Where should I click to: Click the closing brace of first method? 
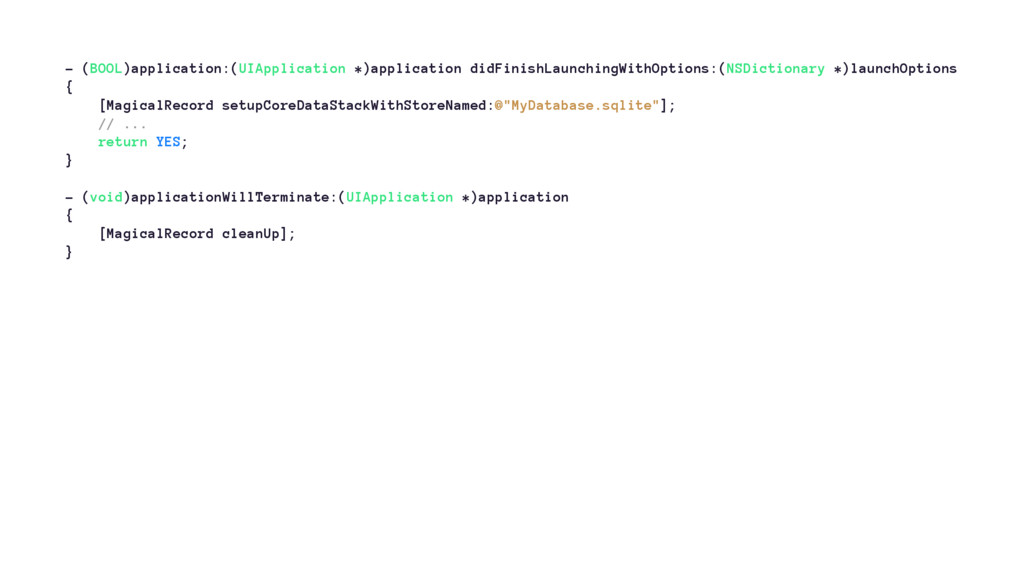[x=69, y=161]
